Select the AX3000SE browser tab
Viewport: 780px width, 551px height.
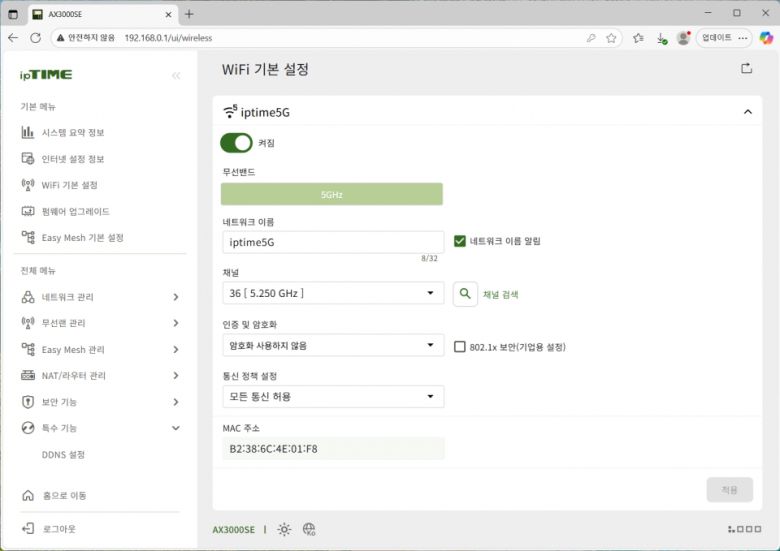pos(102,14)
